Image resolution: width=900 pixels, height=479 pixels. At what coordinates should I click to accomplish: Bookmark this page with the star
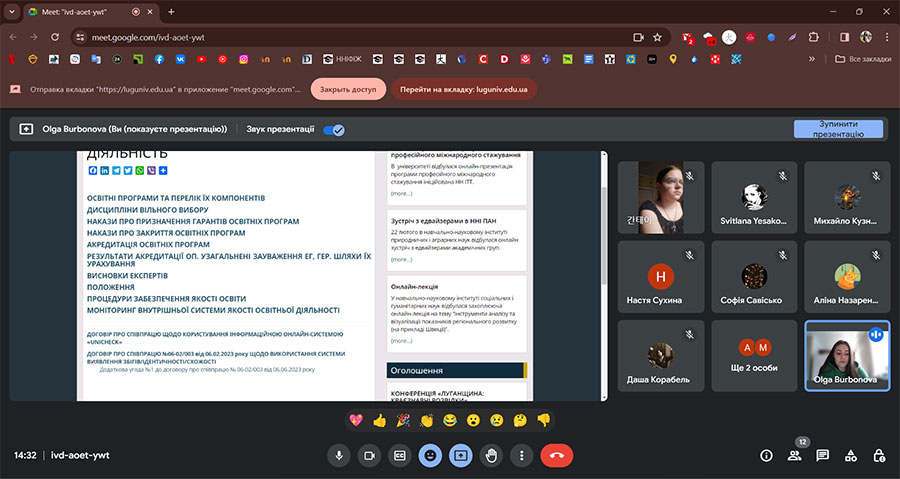pos(657,37)
